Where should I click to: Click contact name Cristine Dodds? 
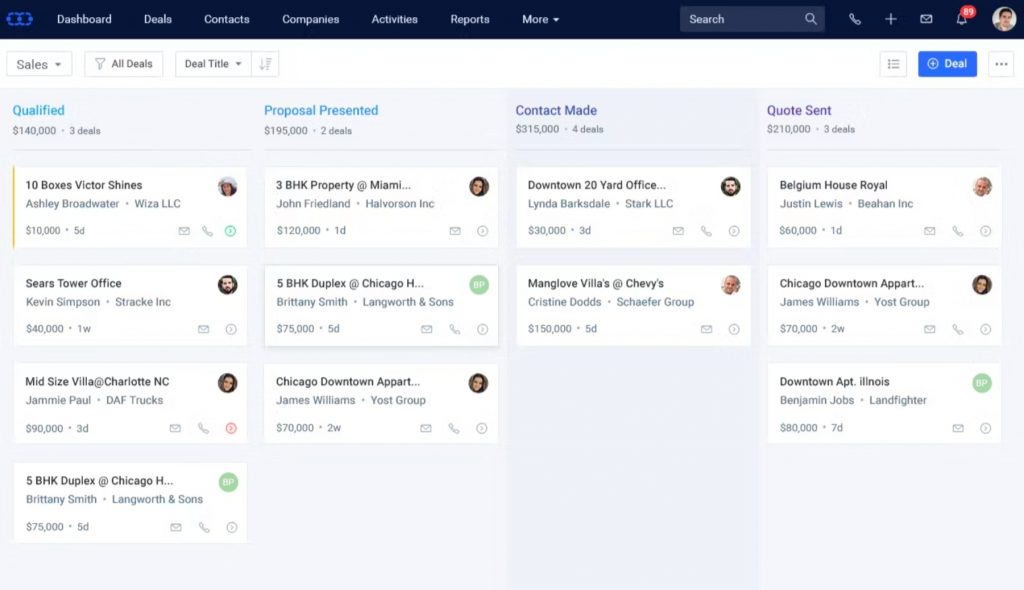click(564, 302)
